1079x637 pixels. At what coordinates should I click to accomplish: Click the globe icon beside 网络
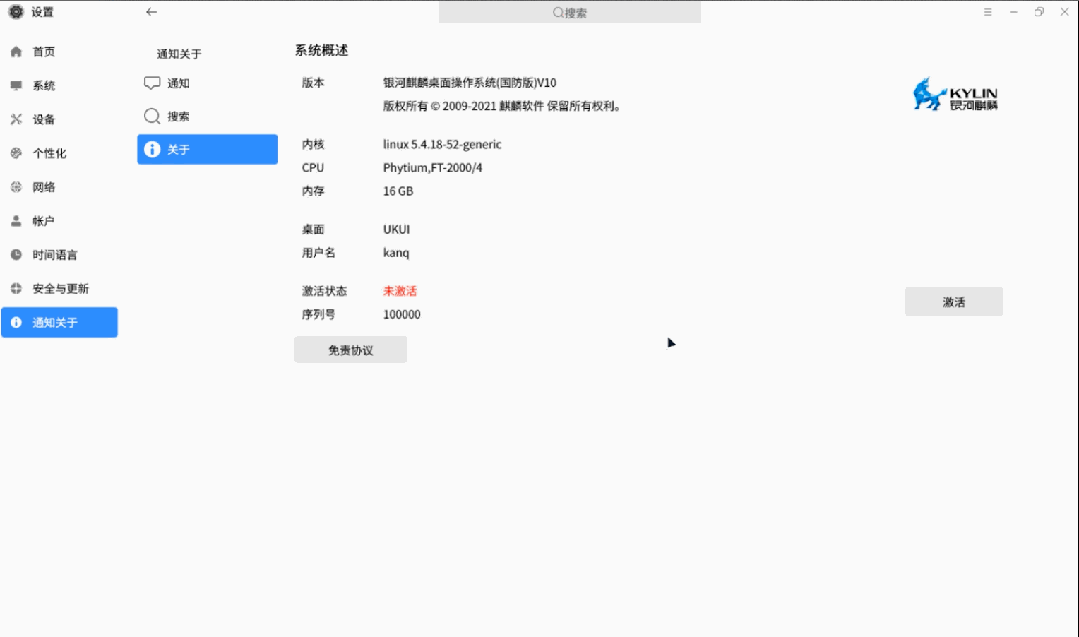(17, 186)
